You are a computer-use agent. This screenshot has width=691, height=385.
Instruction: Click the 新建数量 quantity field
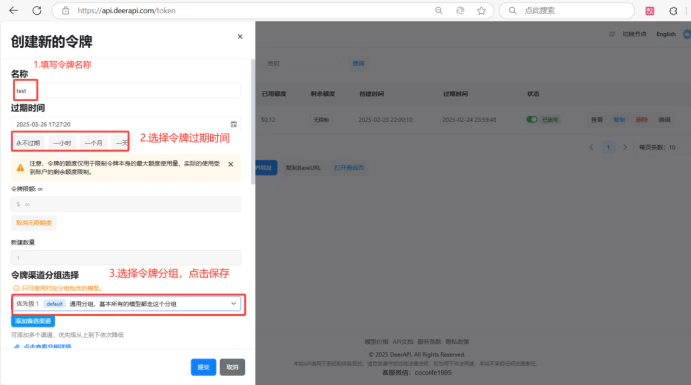coord(126,258)
